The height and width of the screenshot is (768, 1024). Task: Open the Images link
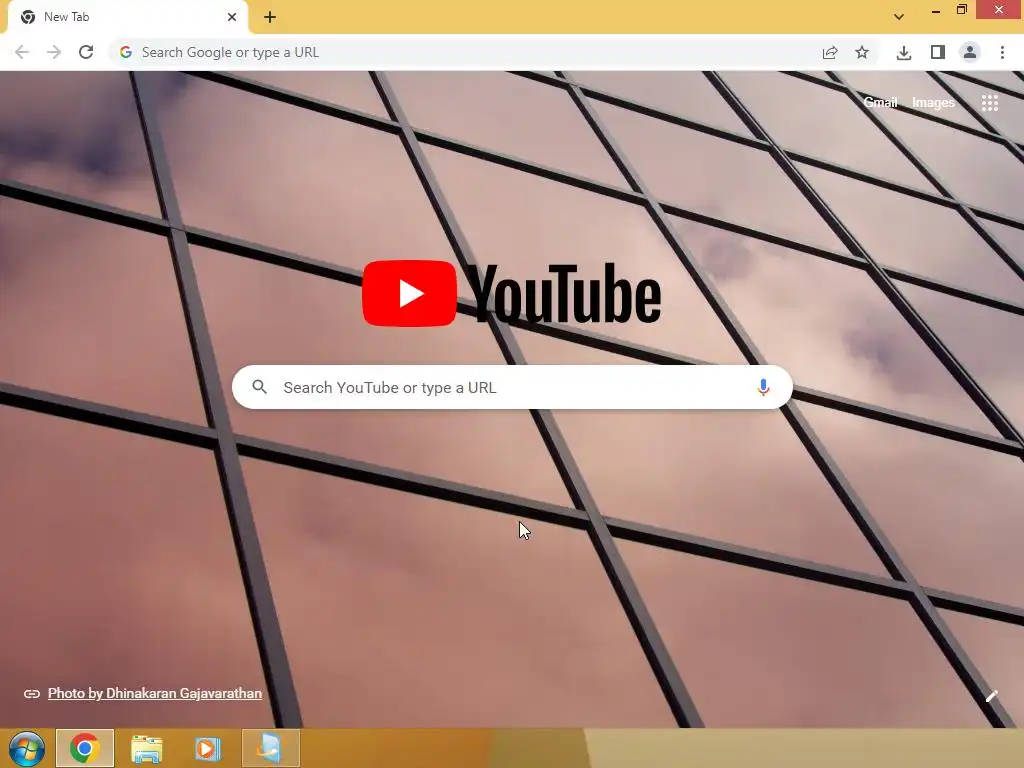[933, 103]
